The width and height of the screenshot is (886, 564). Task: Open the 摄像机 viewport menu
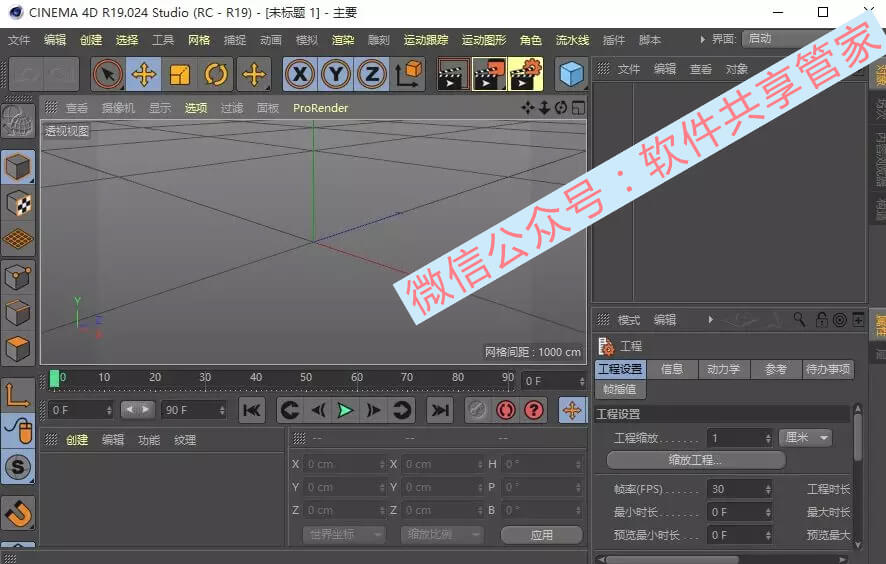(x=118, y=107)
